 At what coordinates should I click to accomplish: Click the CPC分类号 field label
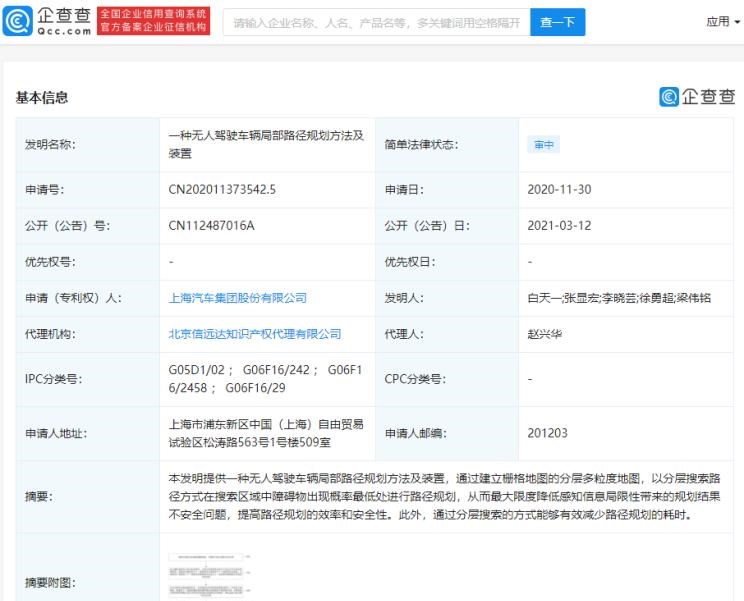pos(415,379)
